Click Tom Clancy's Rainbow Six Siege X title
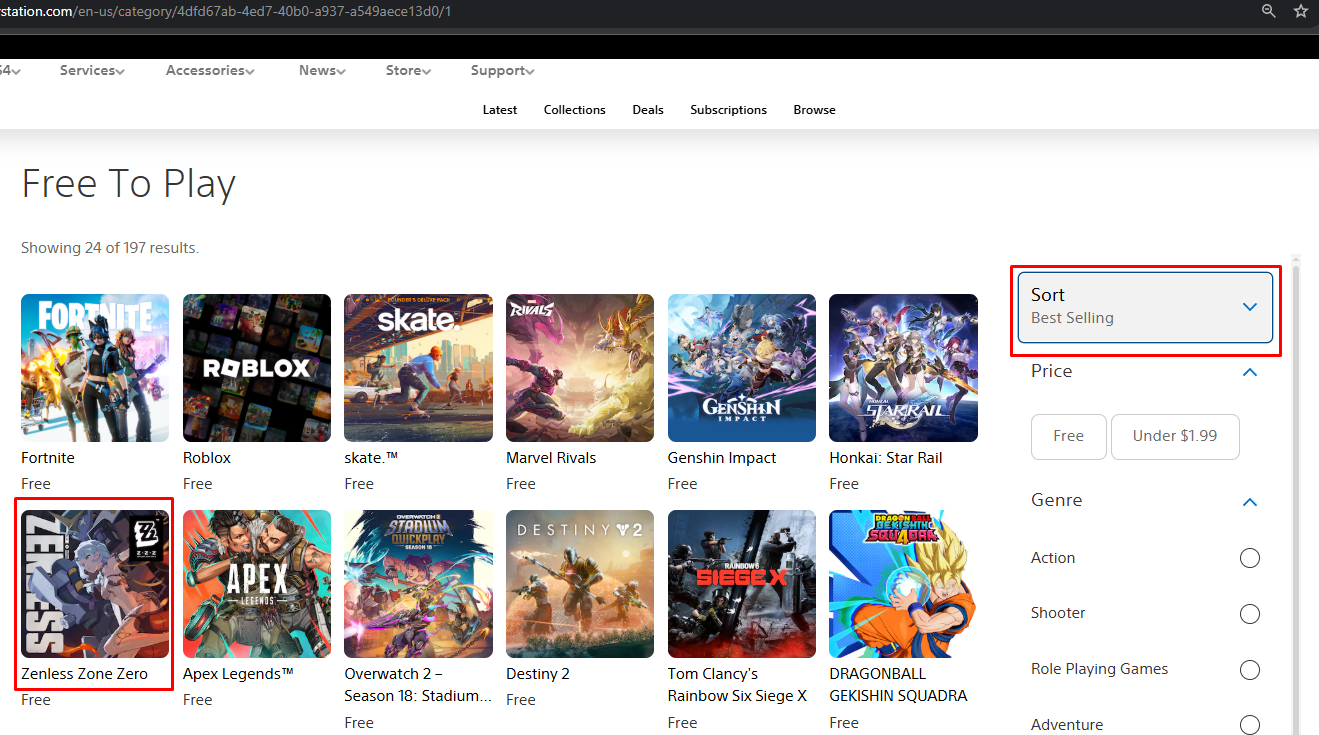Screen dimensions: 1319x735 pos(738,685)
